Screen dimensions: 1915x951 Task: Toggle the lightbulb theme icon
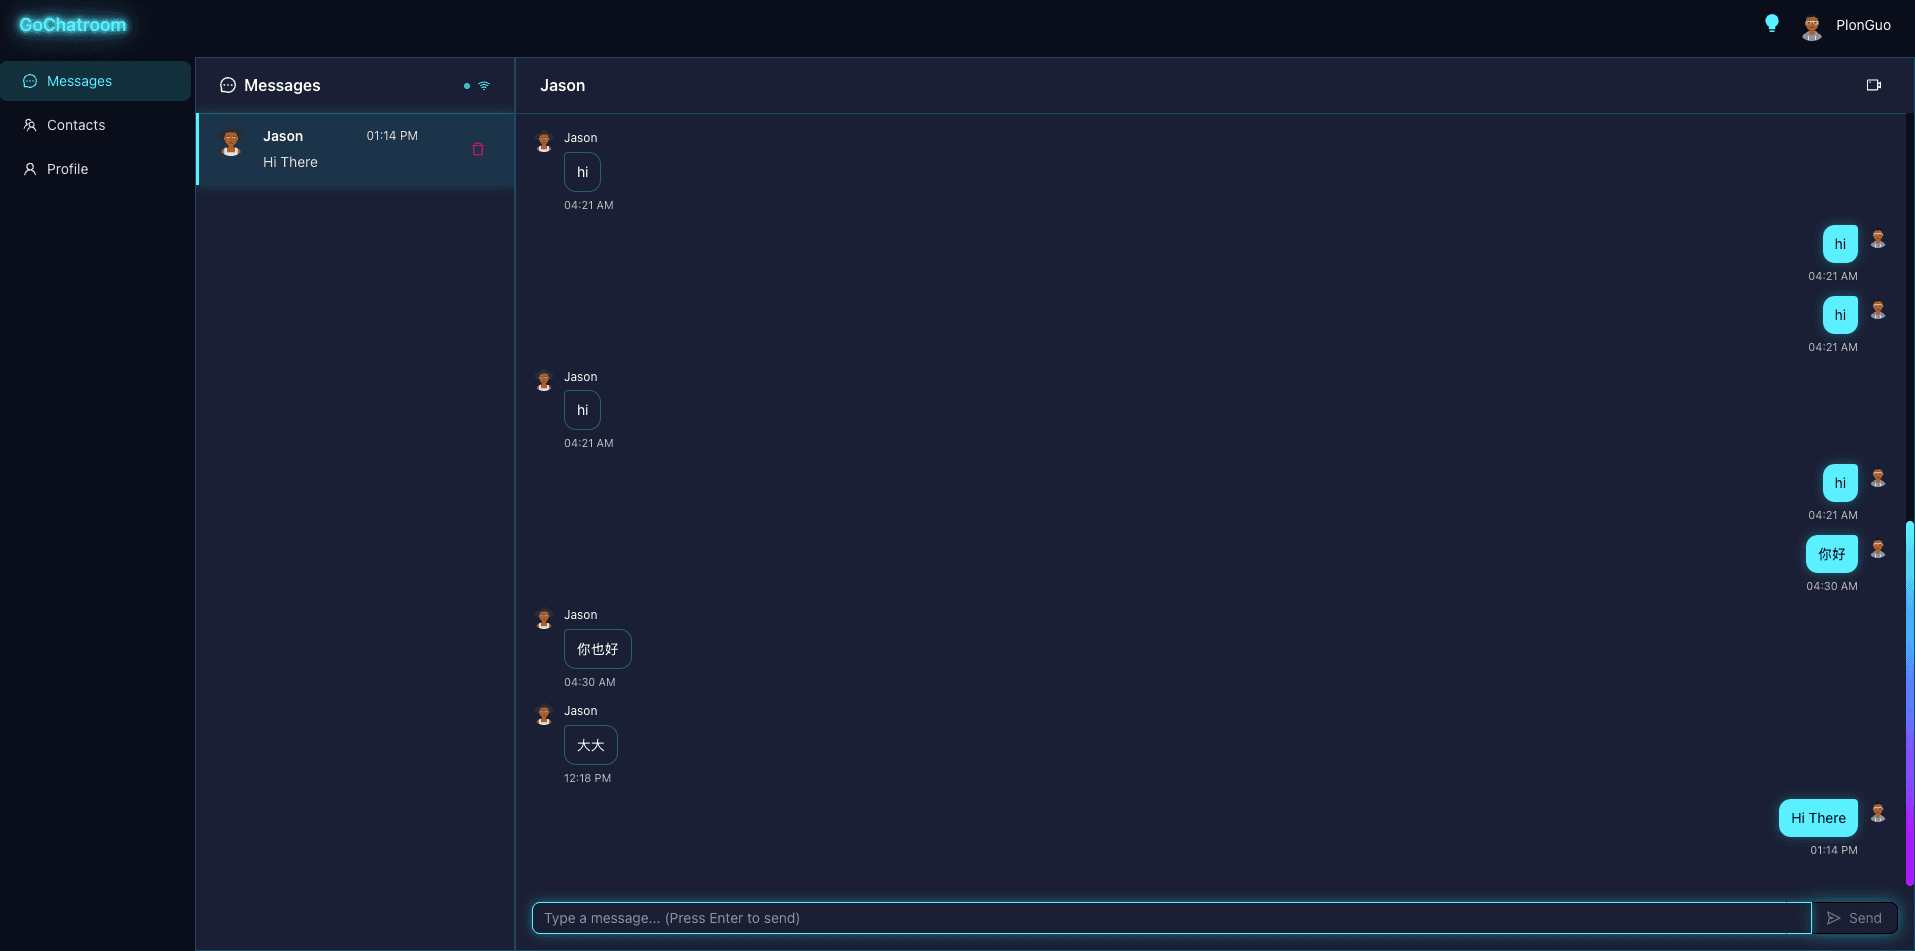tap(1771, 24)
